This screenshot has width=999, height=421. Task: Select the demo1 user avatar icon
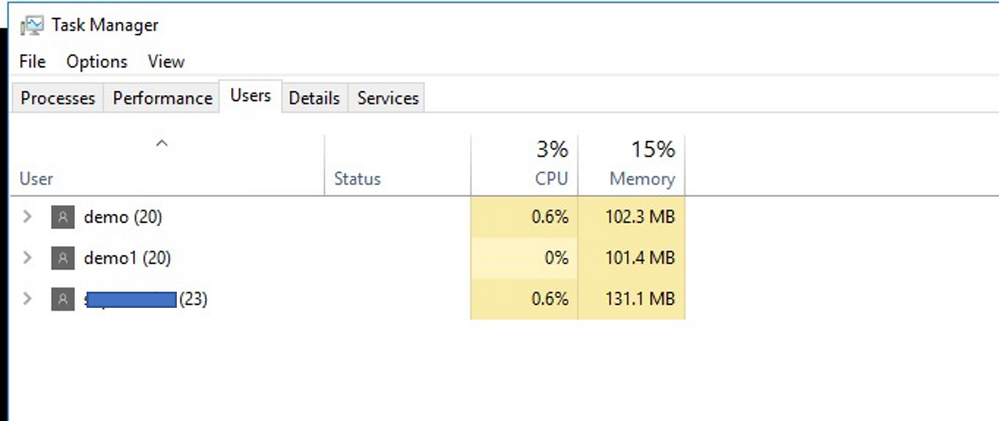(x=62, y=258)
